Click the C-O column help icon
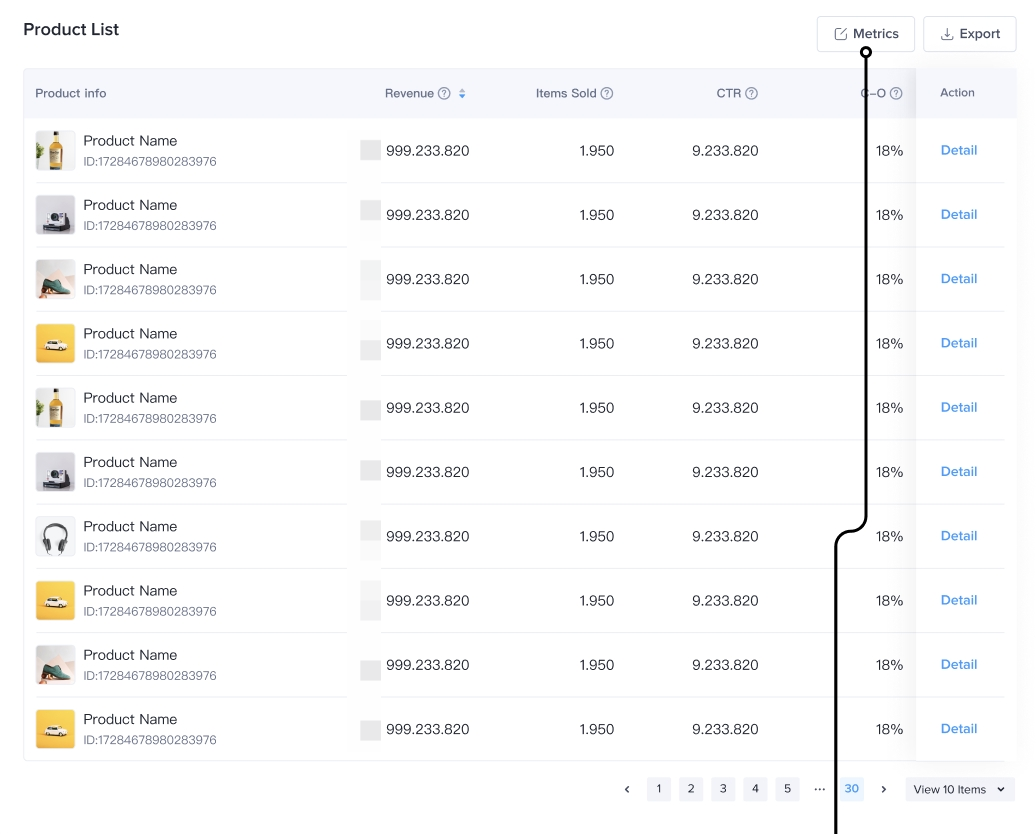This screenshot has height=834, width=1036. (x=896, y=94)
